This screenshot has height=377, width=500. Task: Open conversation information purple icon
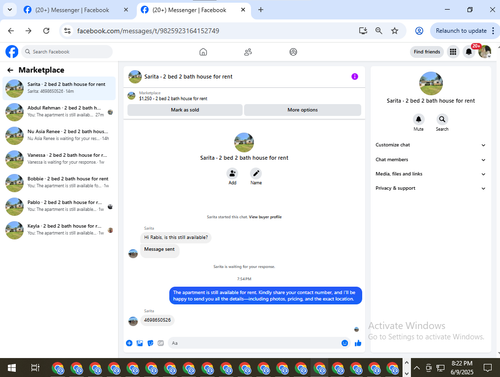pyautogui.click(x=355, y=77)
